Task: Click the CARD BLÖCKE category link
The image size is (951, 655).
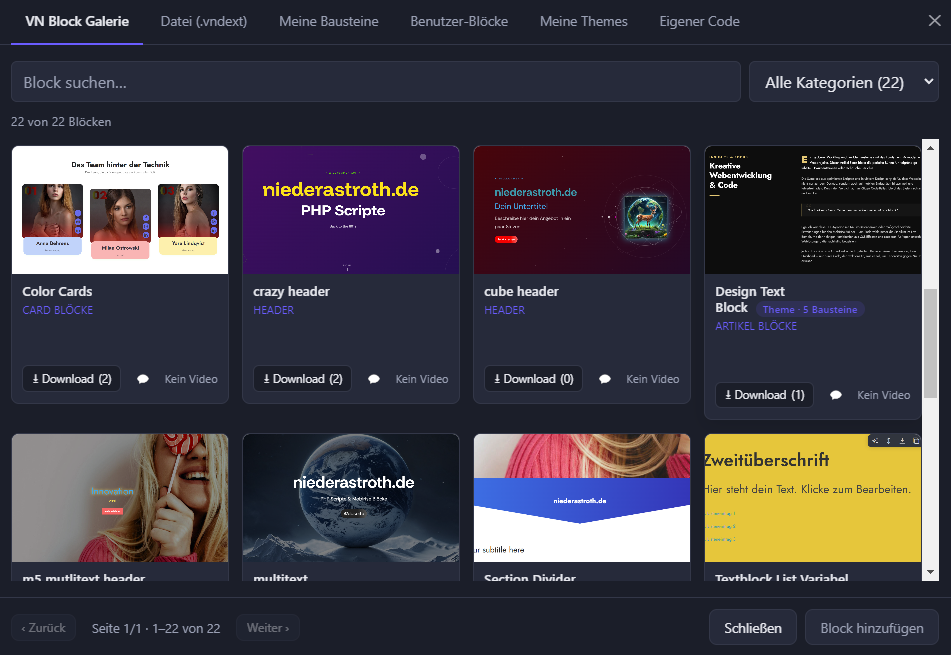Action: [58, 310]
